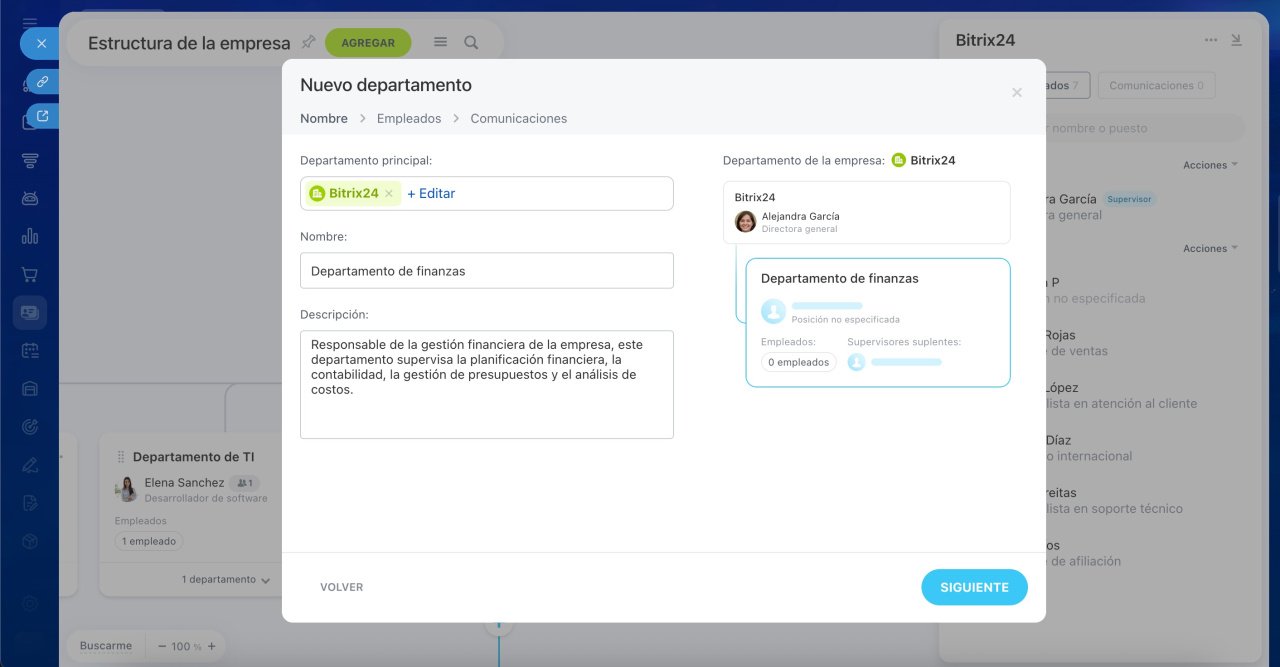Click the Volver button

[x=342, y=587]
